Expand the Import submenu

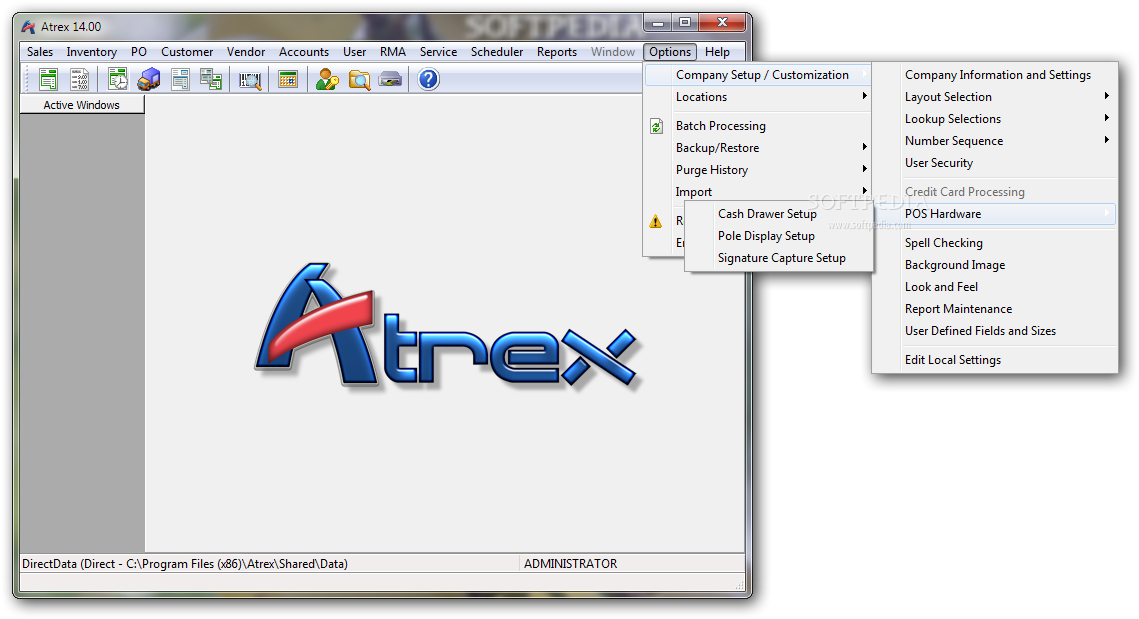tap(758, 191)
